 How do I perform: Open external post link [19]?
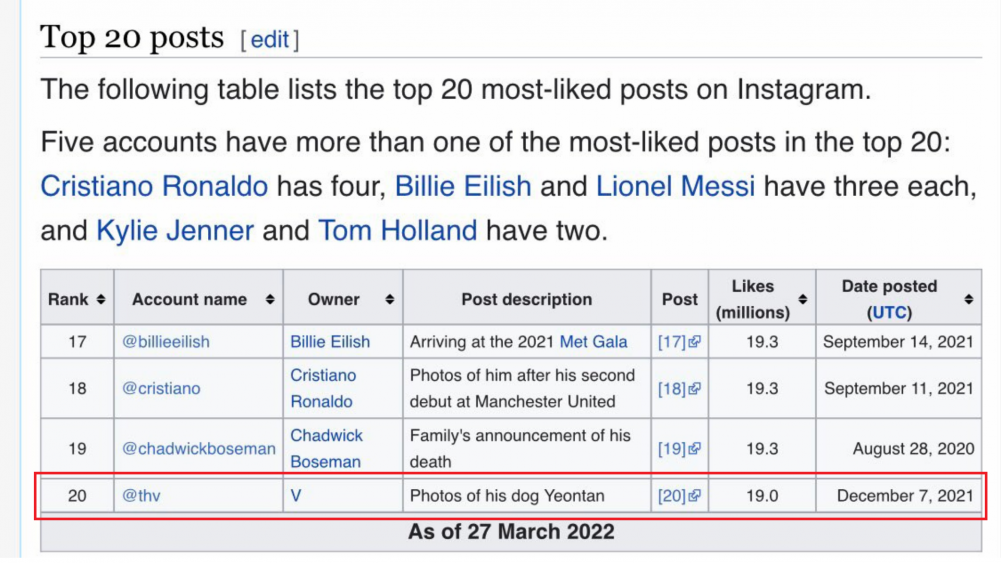point(679,449)
